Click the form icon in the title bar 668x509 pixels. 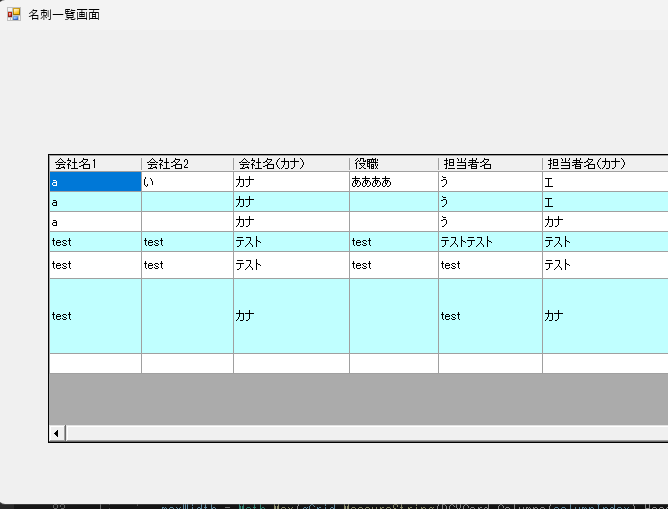pyautogui.click(x=14, y=14)
